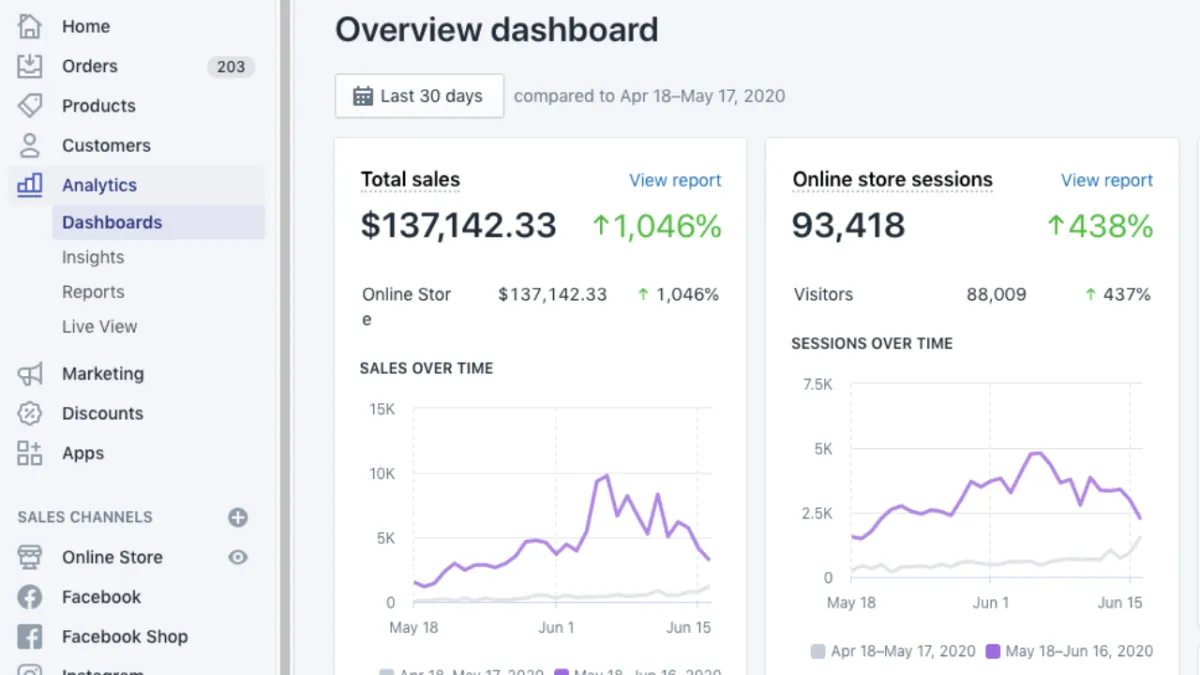
Task: Open the Last 30 days date picker
Action: [x=419, y=96]
